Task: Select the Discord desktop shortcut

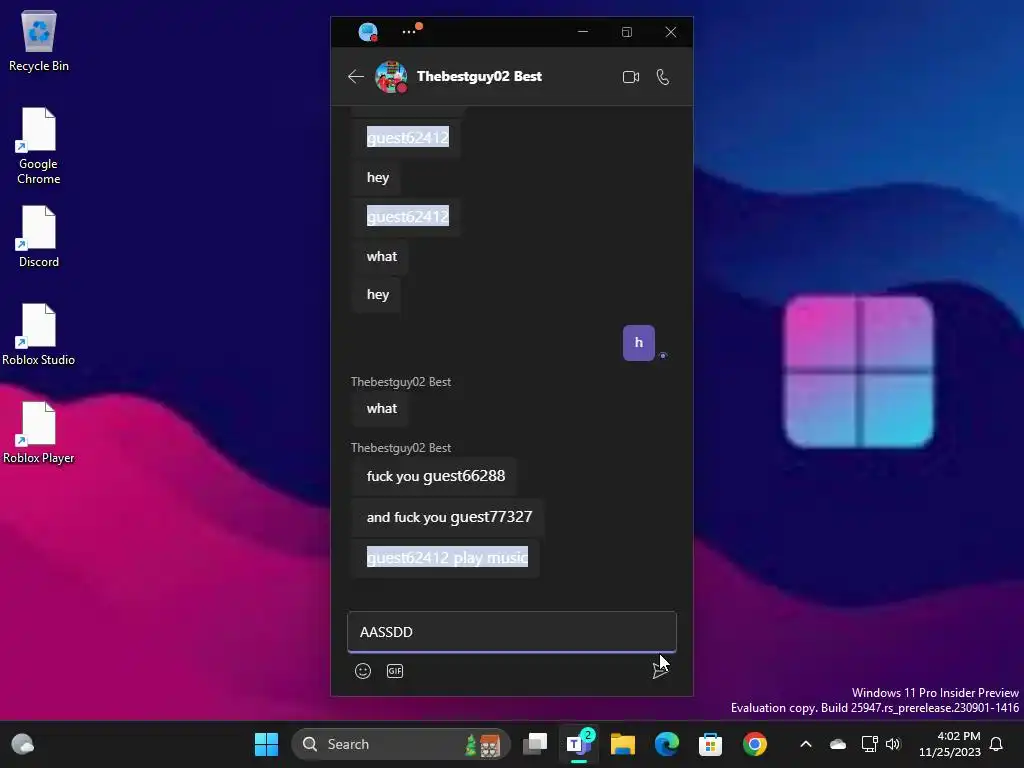Action: click(x=39, y=236)
